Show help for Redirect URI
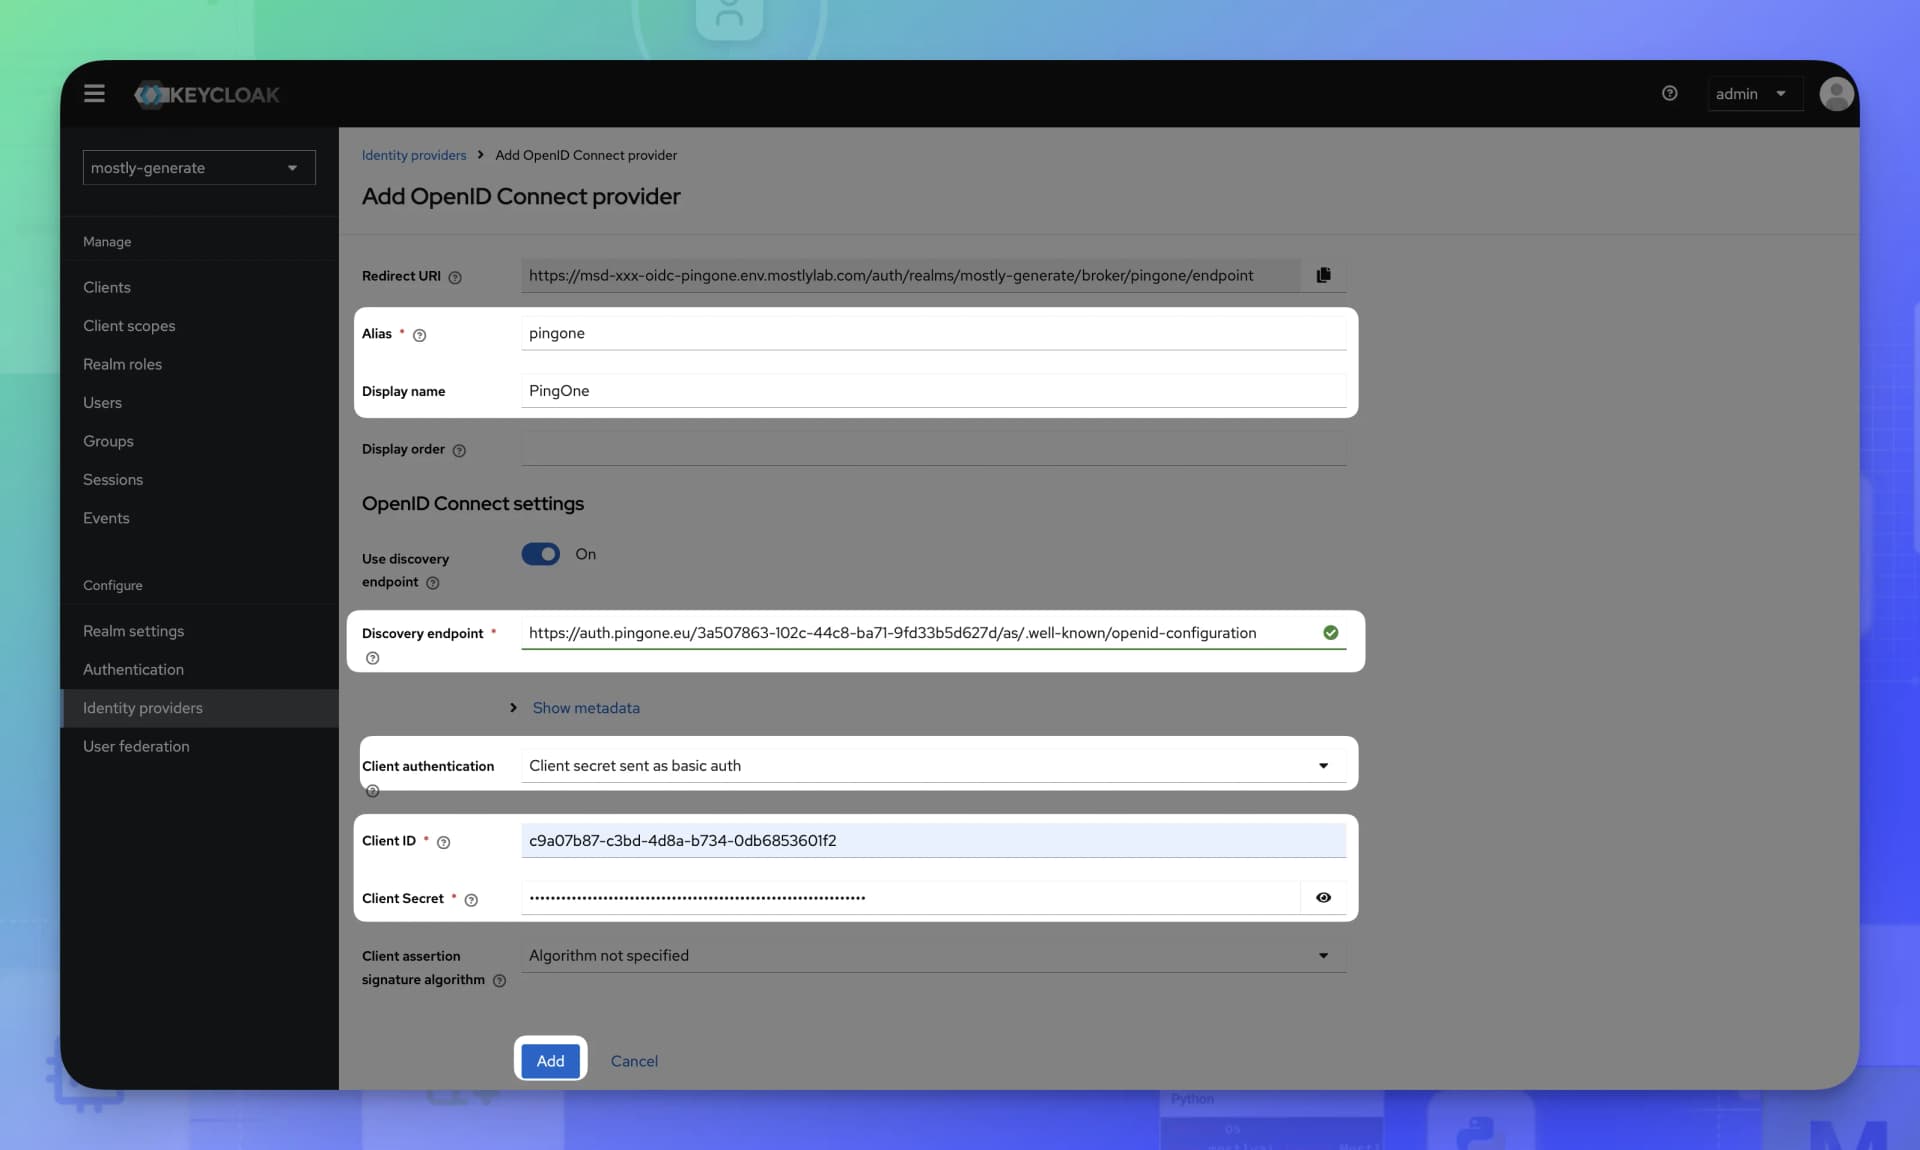 click(x=455, y=277)
